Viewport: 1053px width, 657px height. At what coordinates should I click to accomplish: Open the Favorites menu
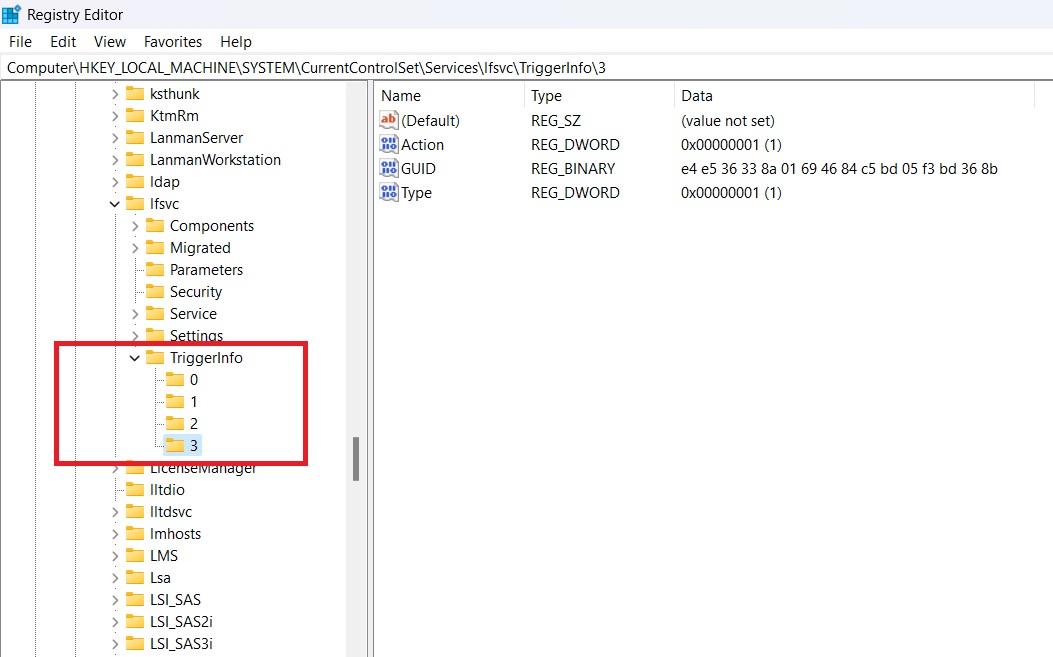pos(172,41)
